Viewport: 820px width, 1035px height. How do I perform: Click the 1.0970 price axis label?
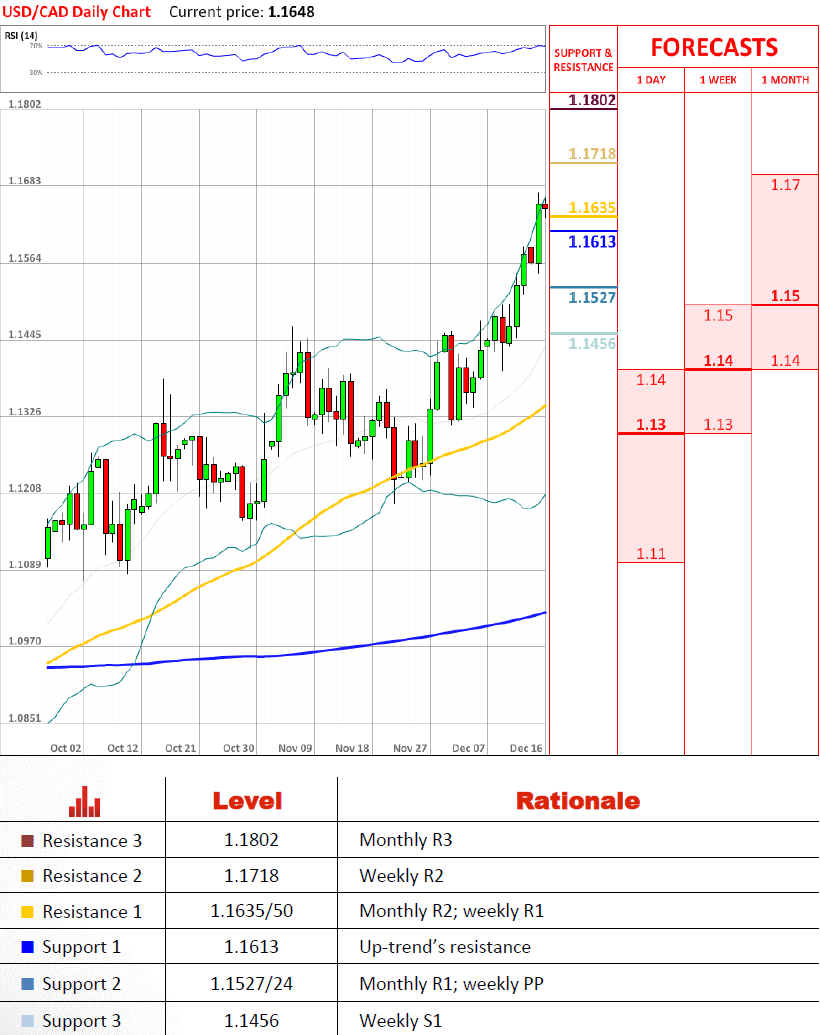24,642
